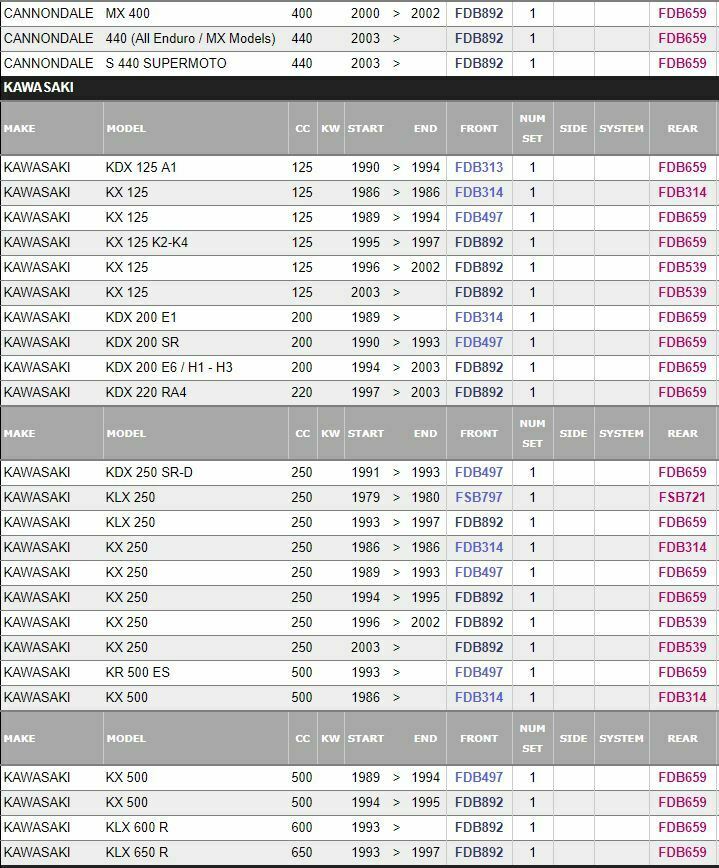Open rear FDB659 in KR 500 ES row

(x=682, y=672)
